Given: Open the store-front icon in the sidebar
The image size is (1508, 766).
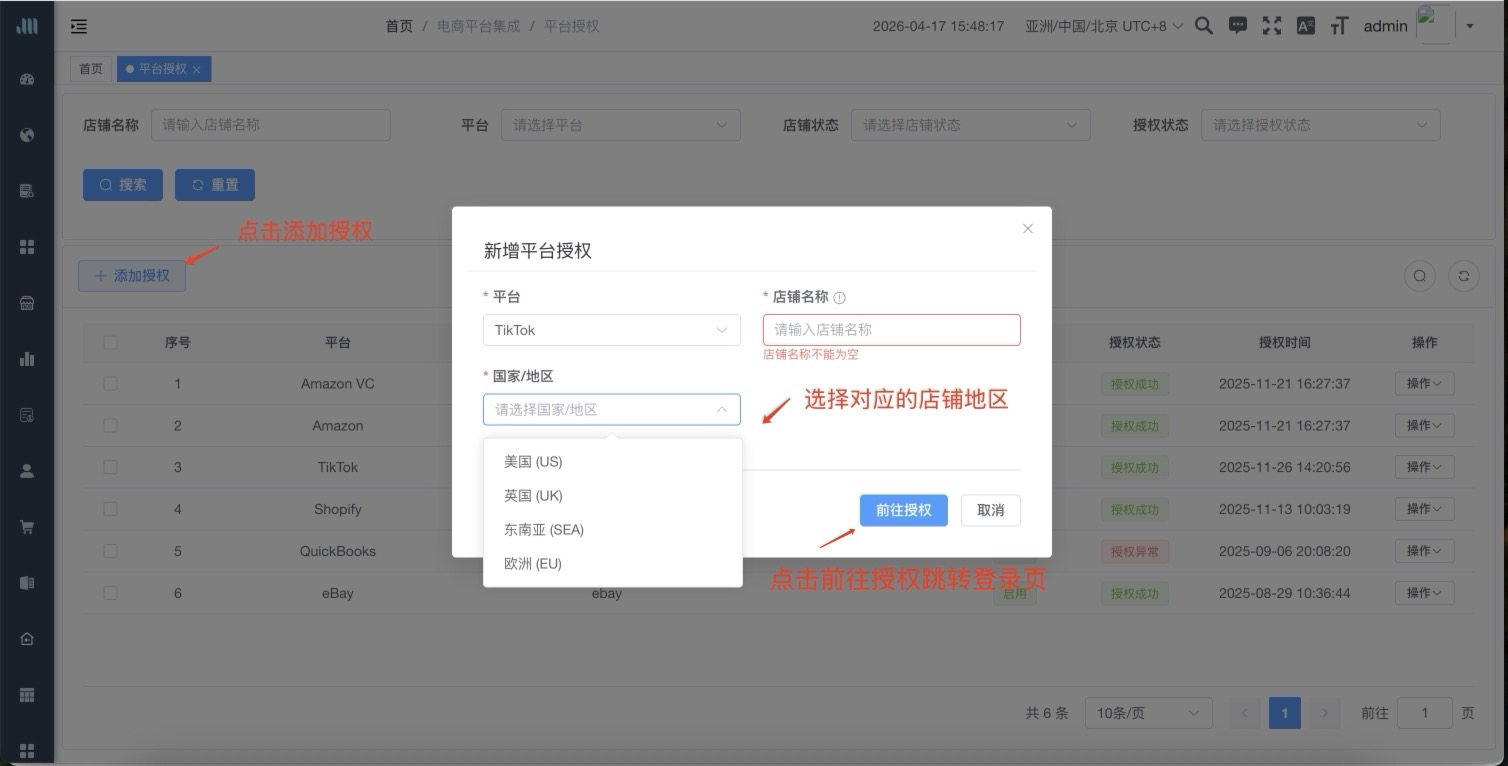Looking at the screenshot, I should (x=27, y=303).
